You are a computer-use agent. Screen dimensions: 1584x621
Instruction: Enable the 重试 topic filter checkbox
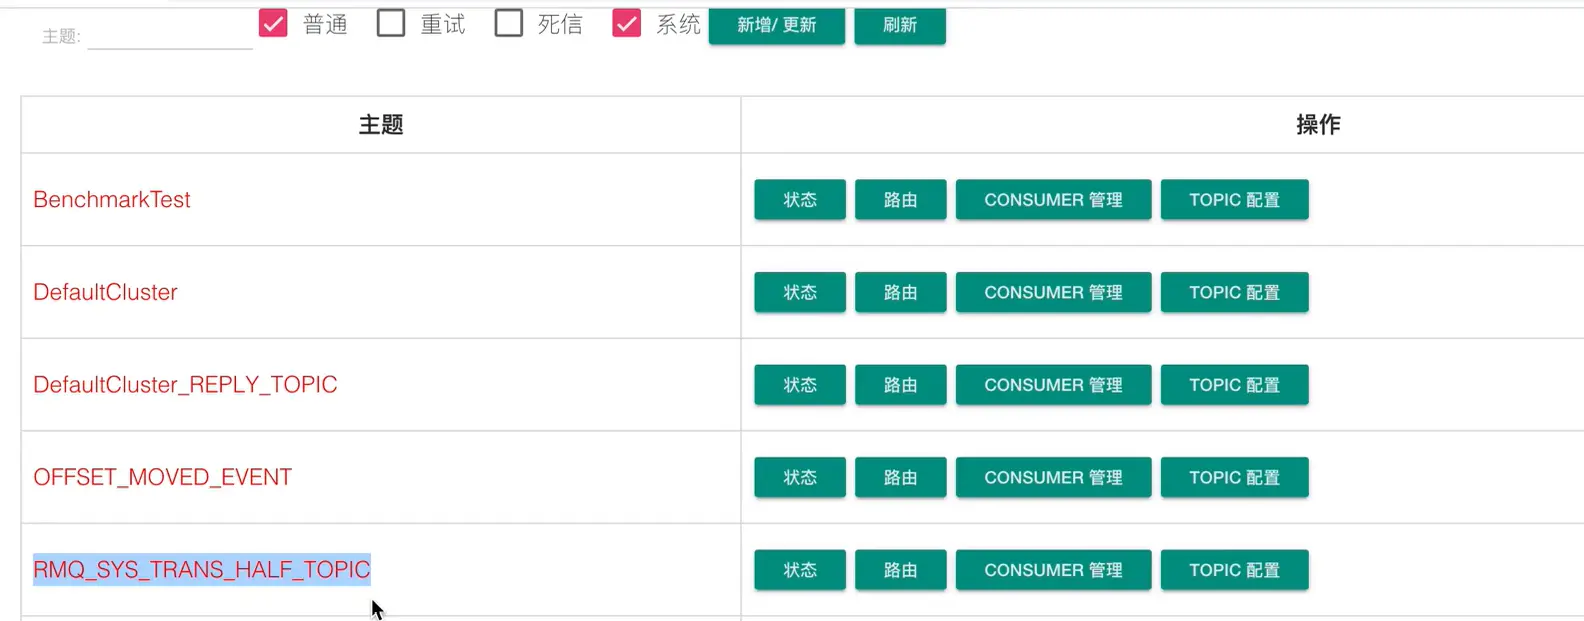[x=391, y=23]
